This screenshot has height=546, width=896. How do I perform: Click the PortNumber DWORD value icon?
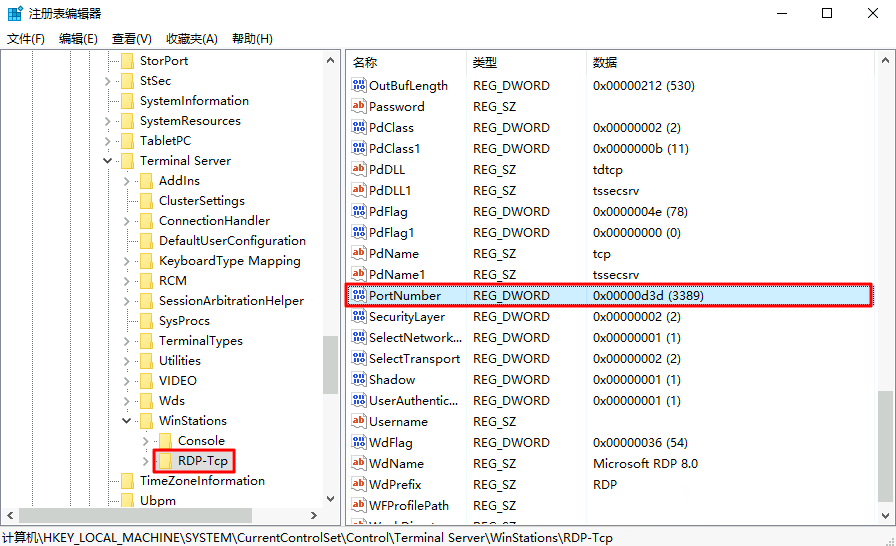360,296
